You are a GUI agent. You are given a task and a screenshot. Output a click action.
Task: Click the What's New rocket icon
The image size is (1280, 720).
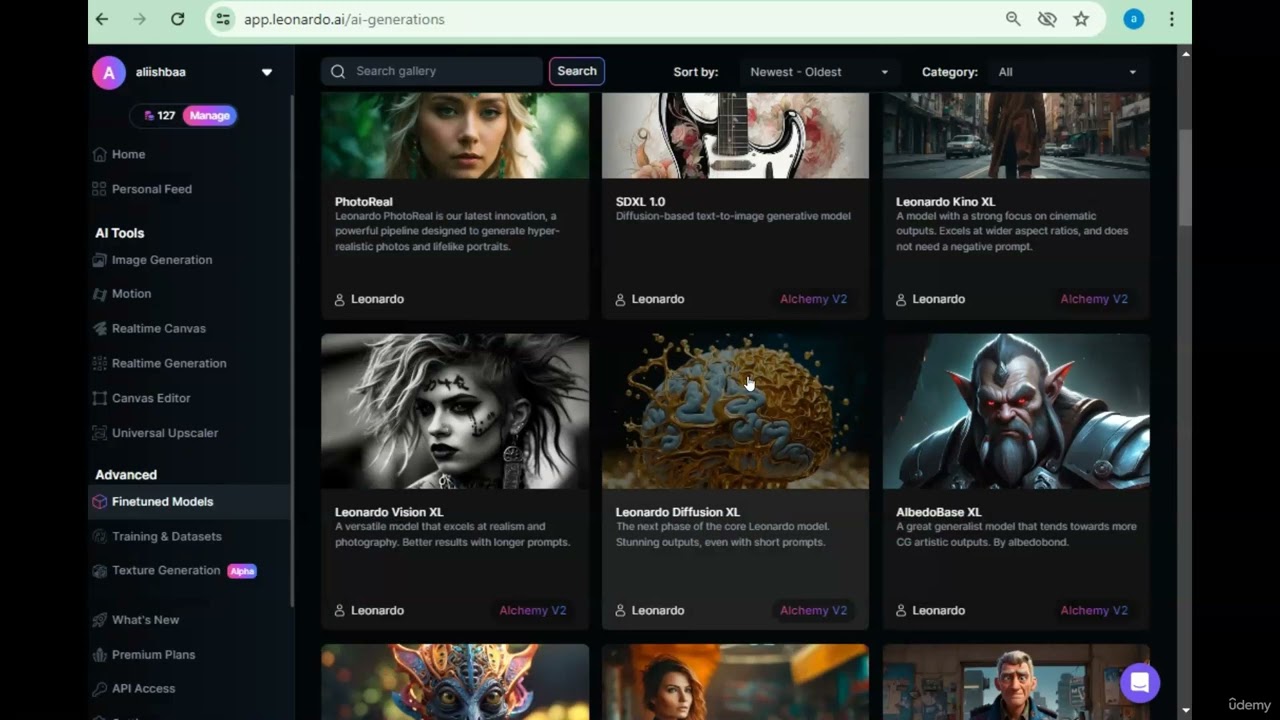99,620
